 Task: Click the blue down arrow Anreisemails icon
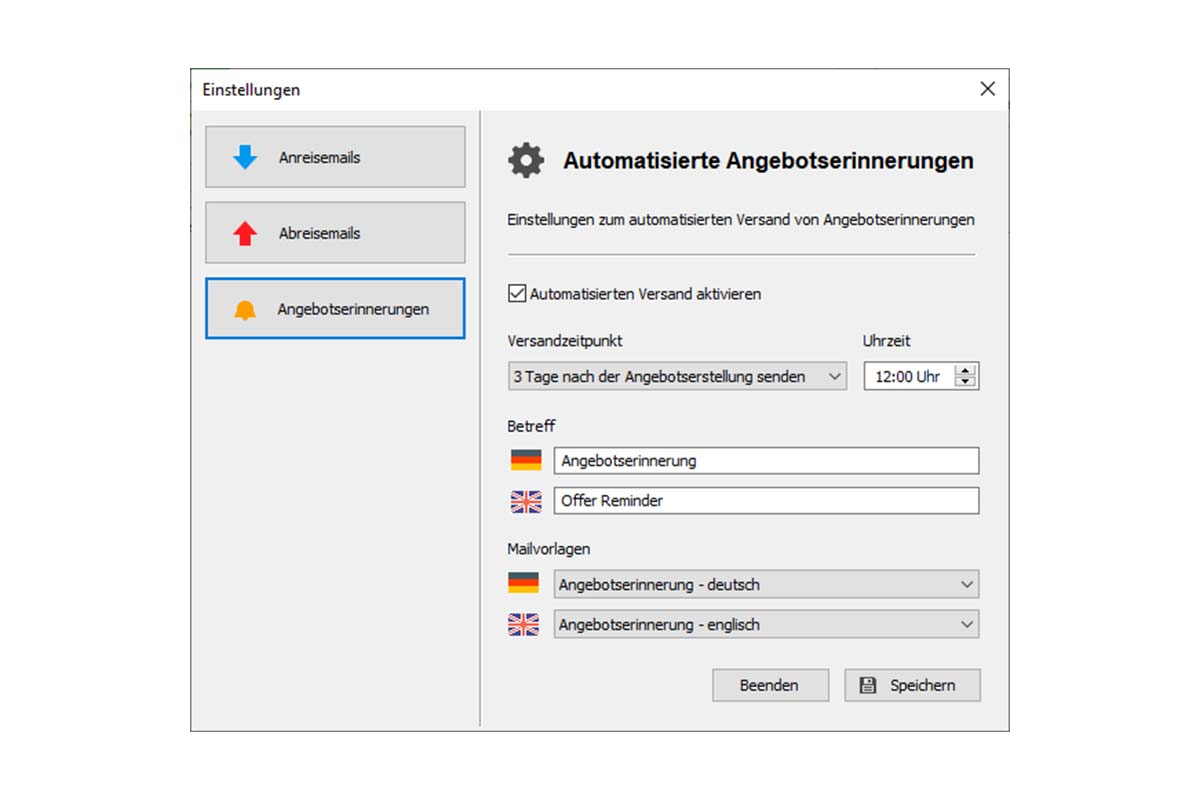(x=245, y=158)
